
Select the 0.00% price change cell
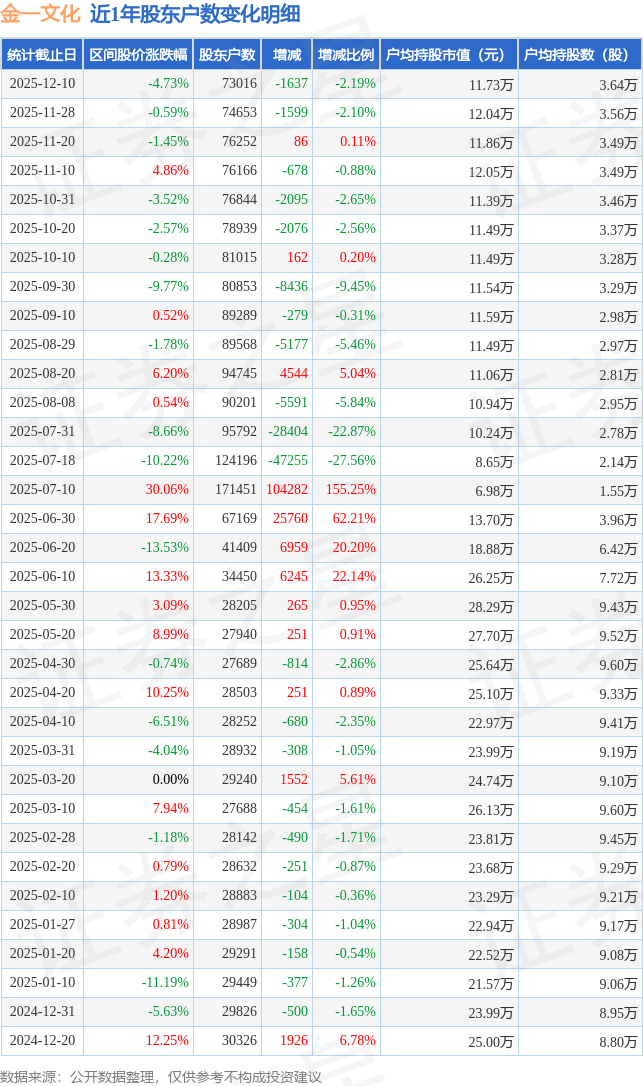tap(170, 780)
